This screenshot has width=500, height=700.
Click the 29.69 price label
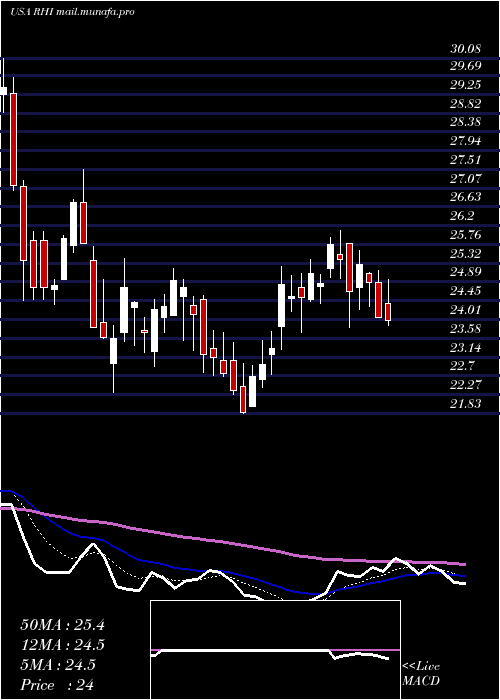tap(466, 67)
